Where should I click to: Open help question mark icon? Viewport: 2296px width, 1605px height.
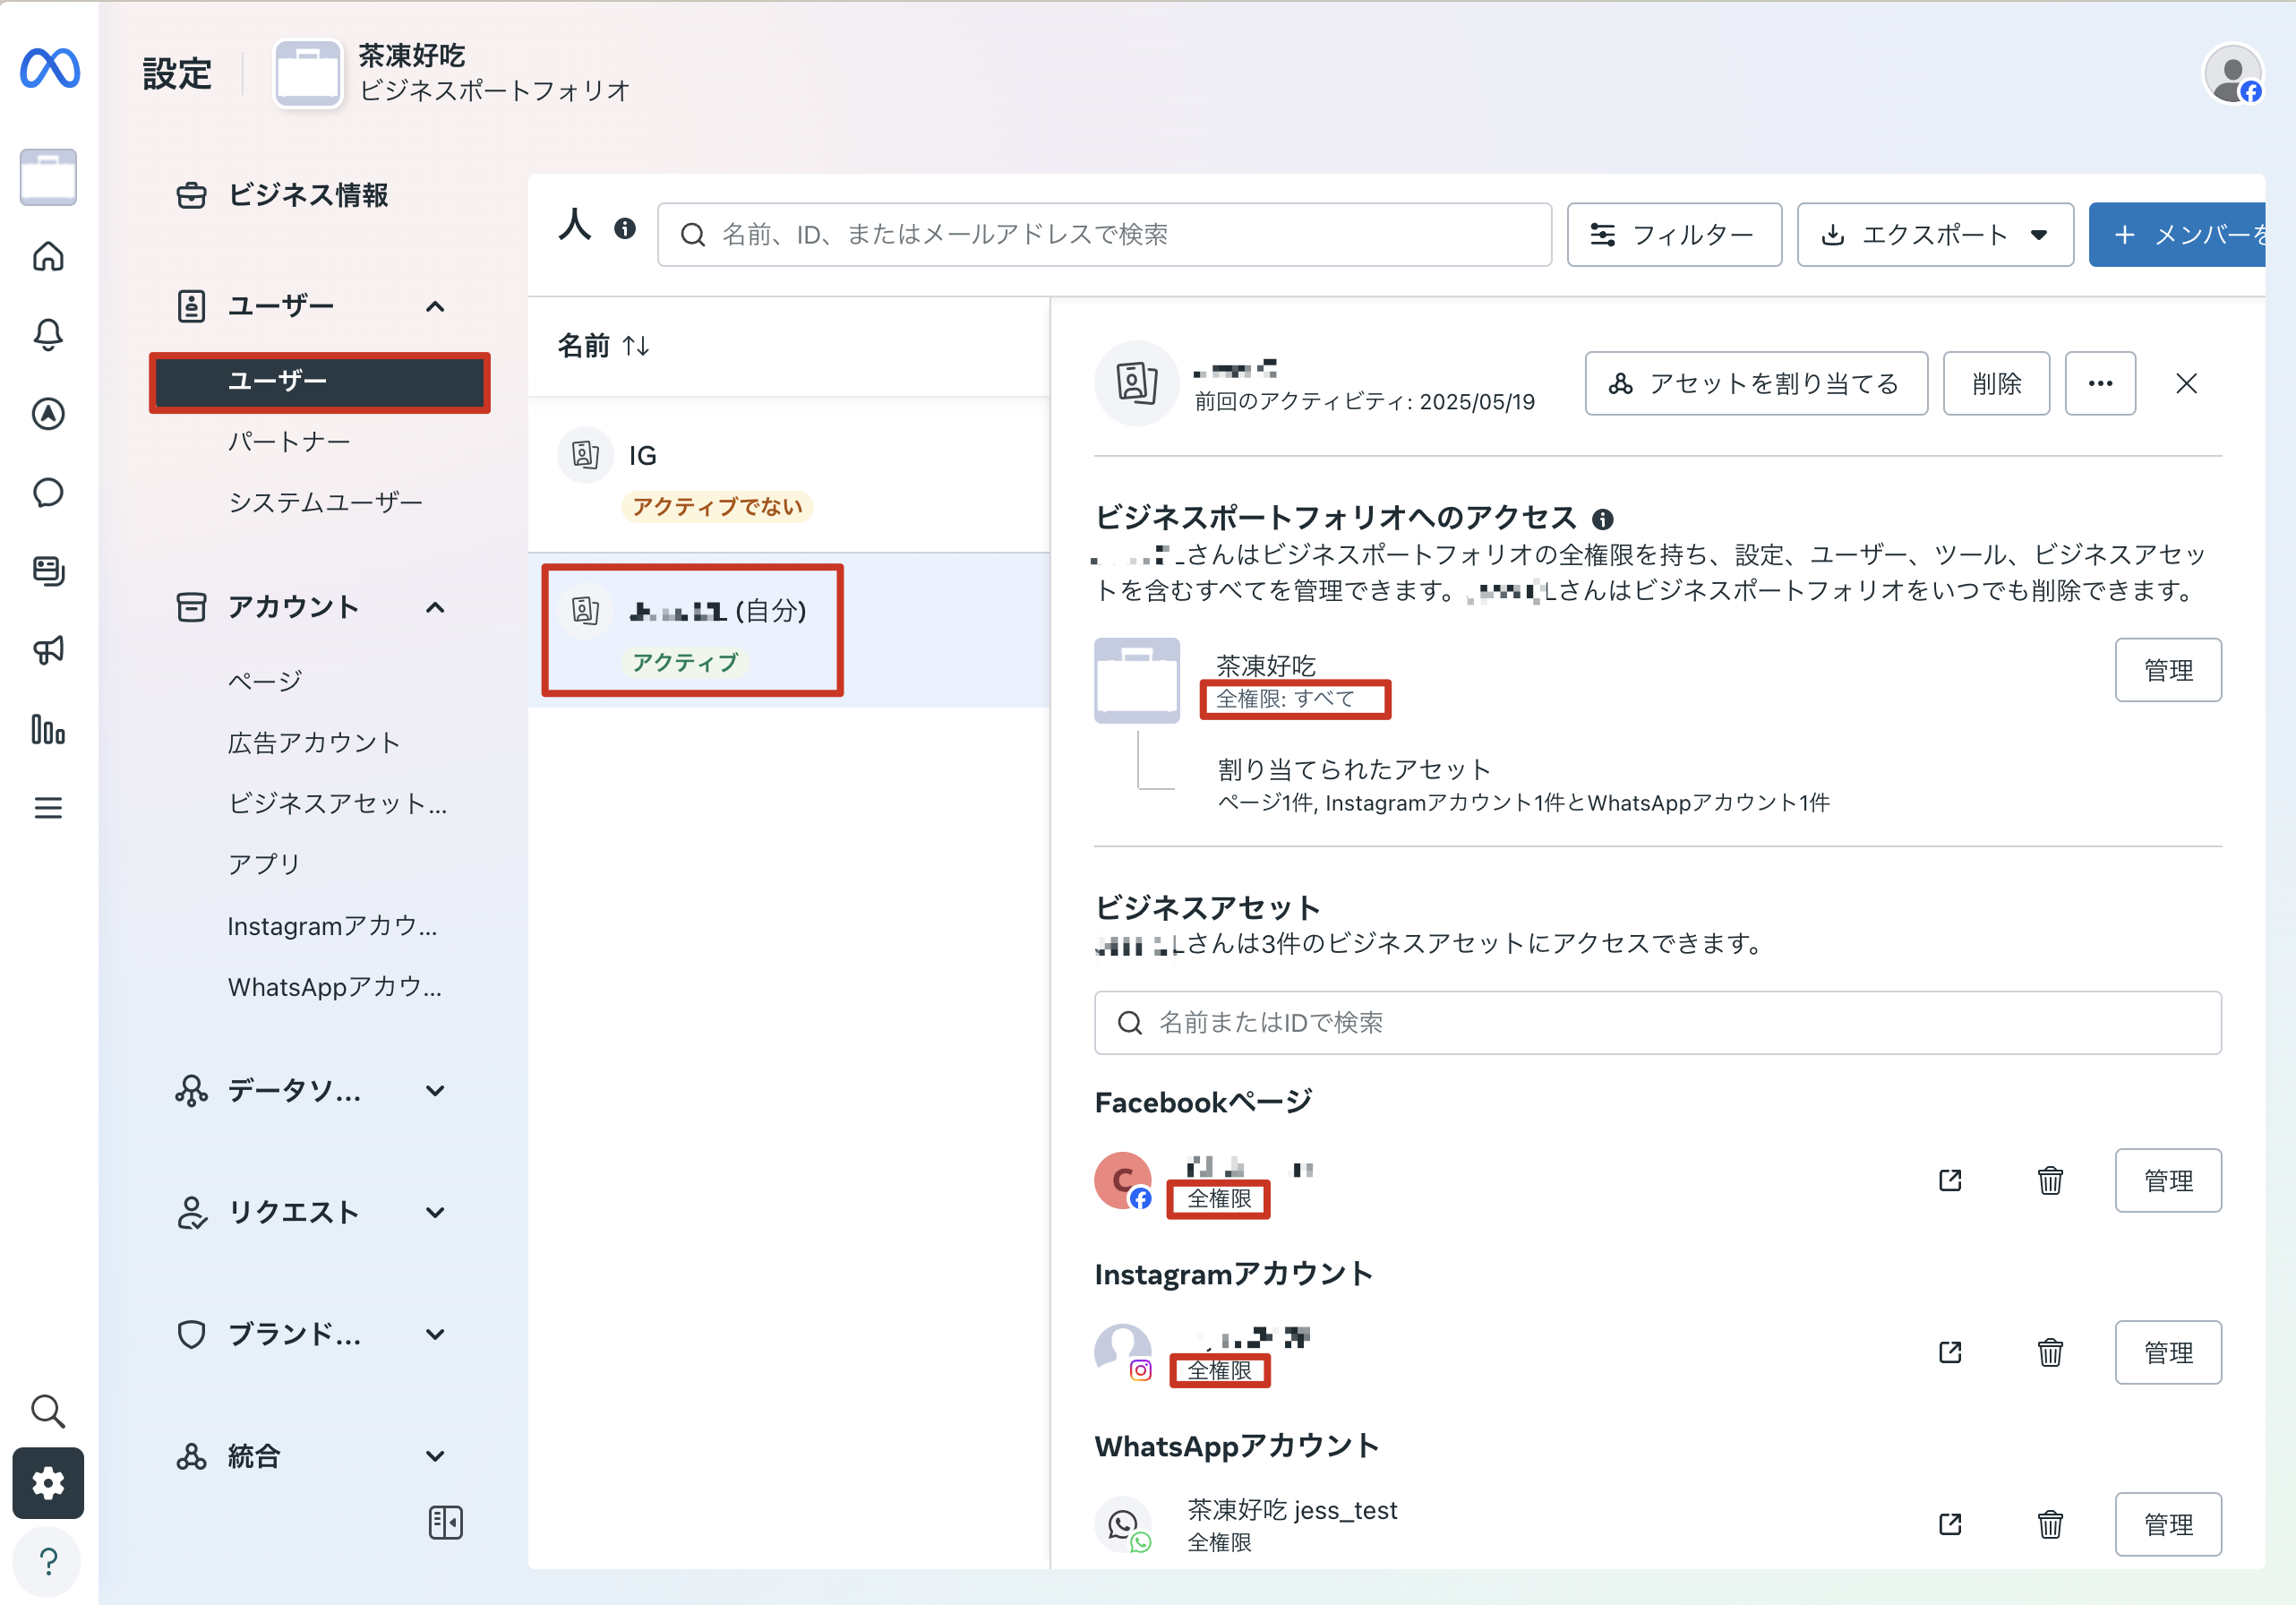[x=48, y=1561]
